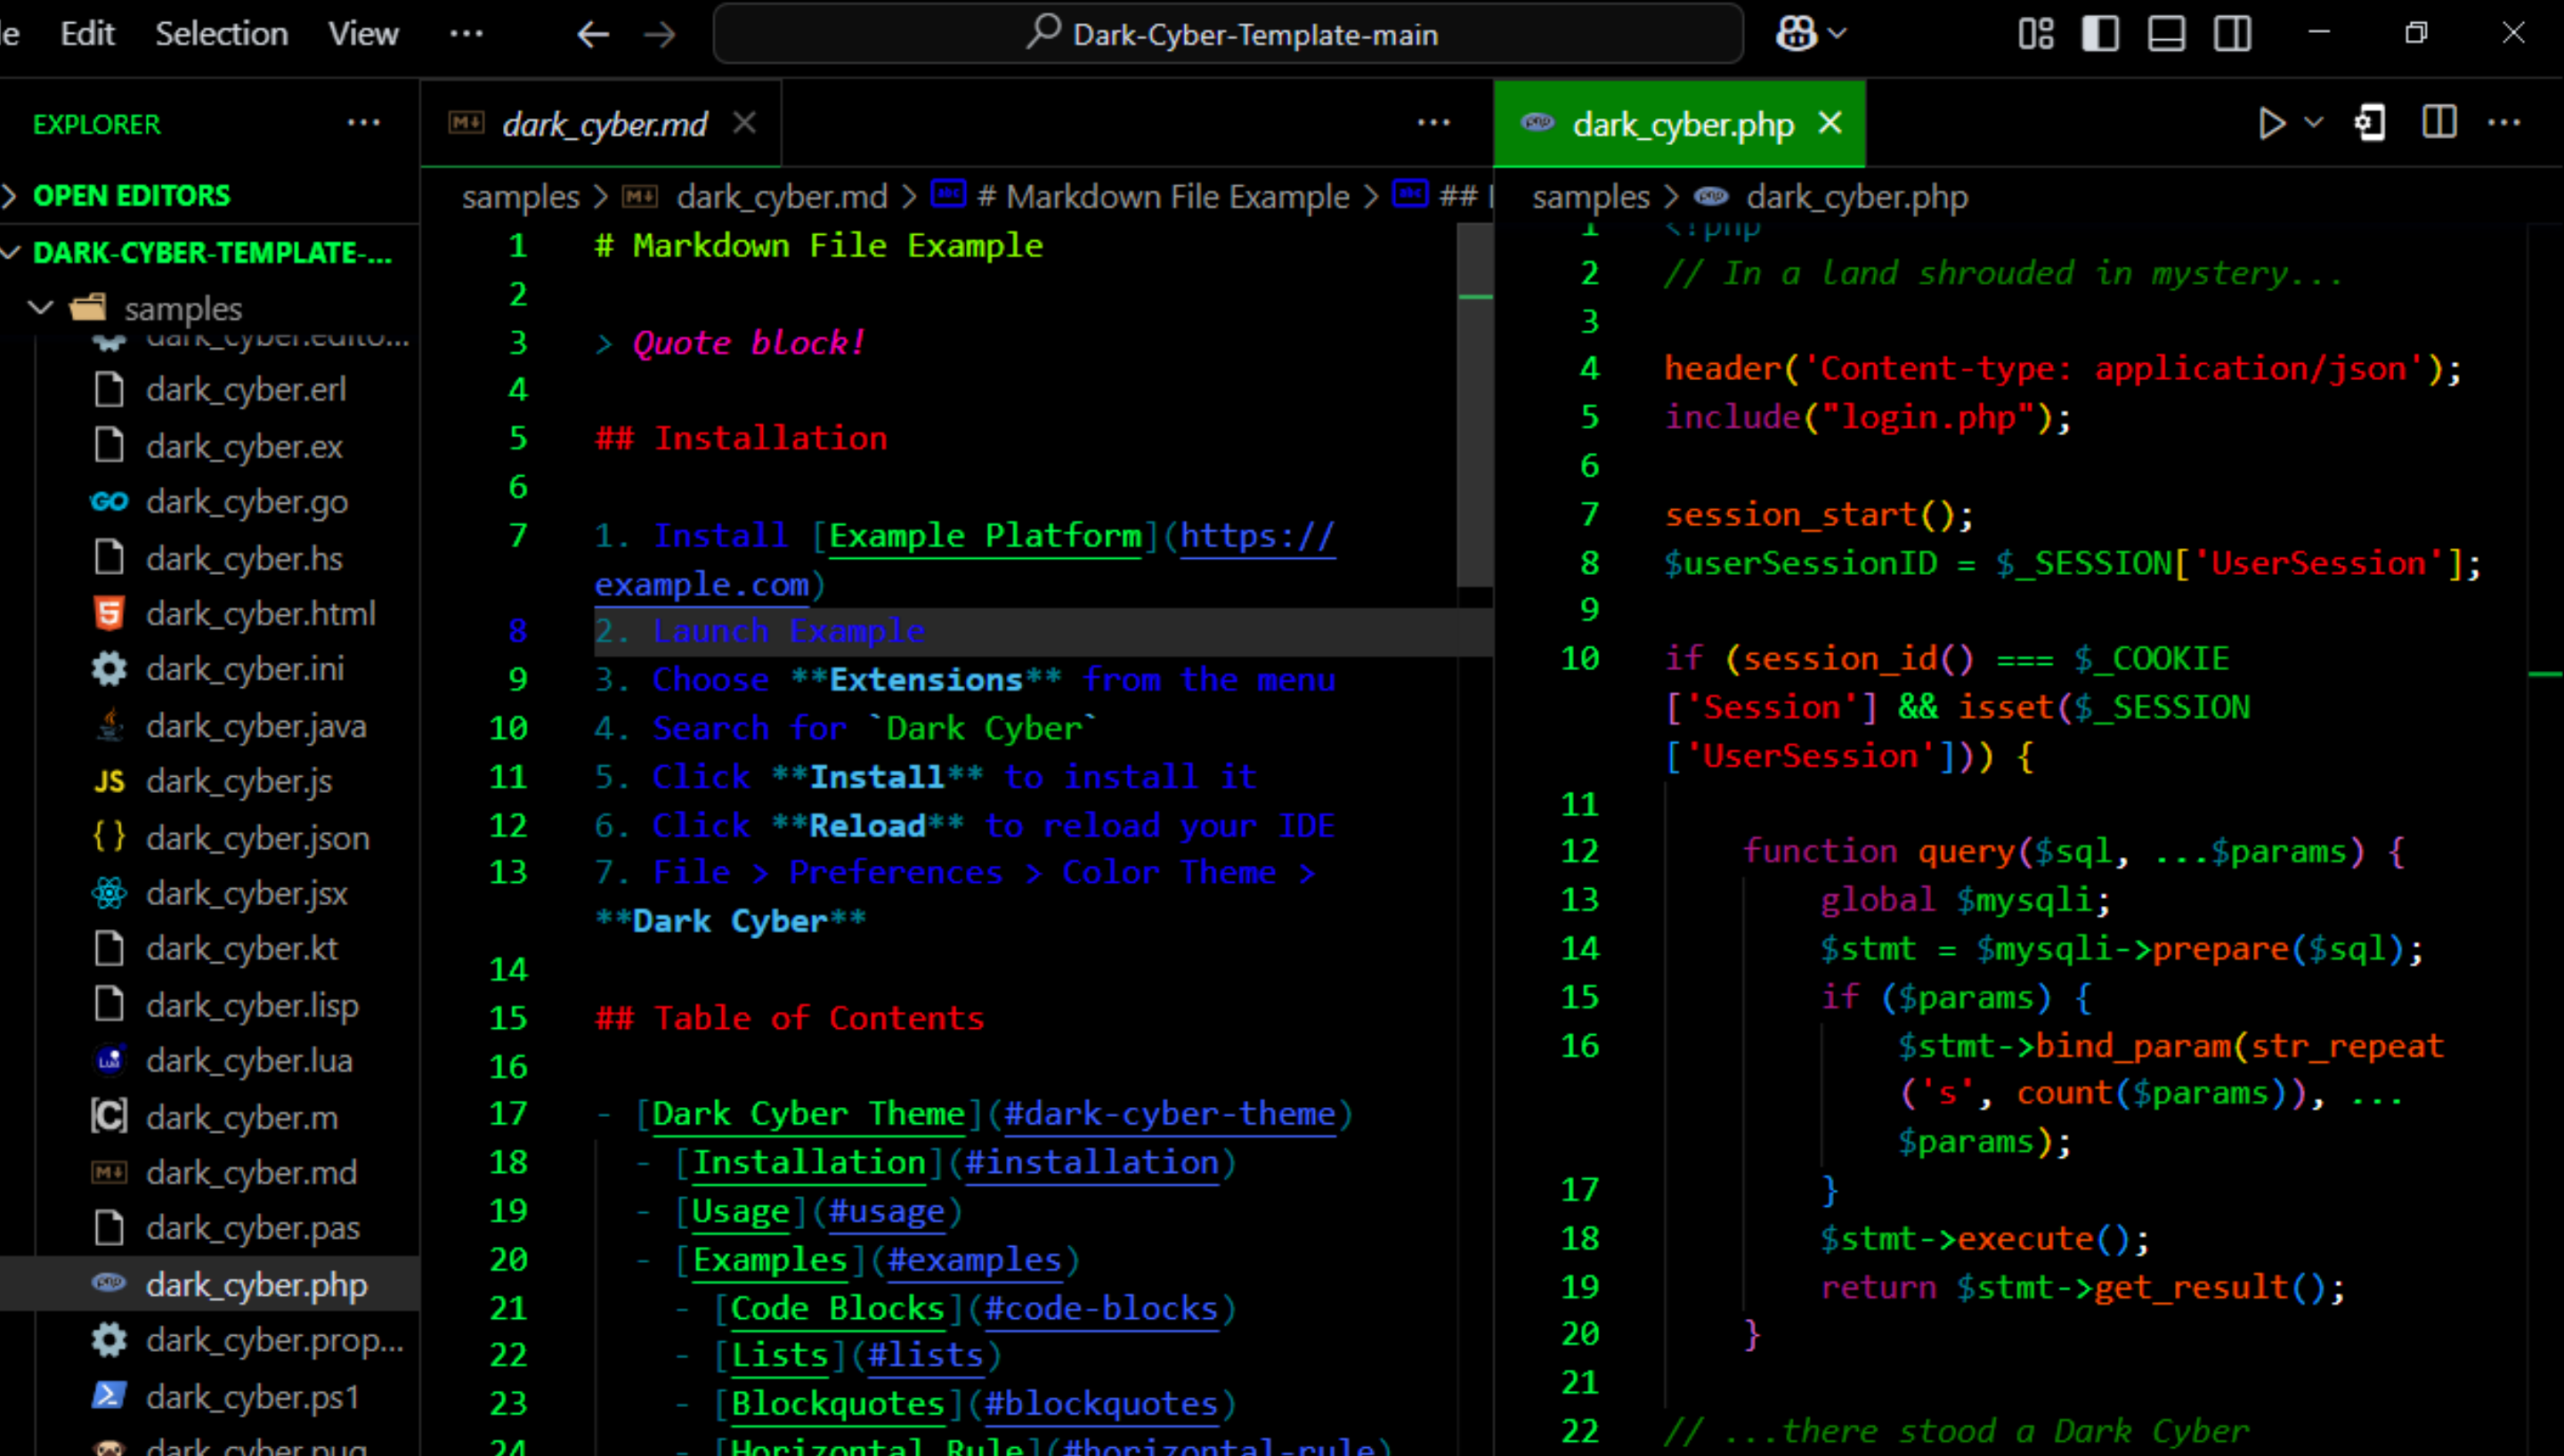Toggle bottom Panel visibility
This screenshot has height=1456, width=2564.
(x=2166, y=34)
